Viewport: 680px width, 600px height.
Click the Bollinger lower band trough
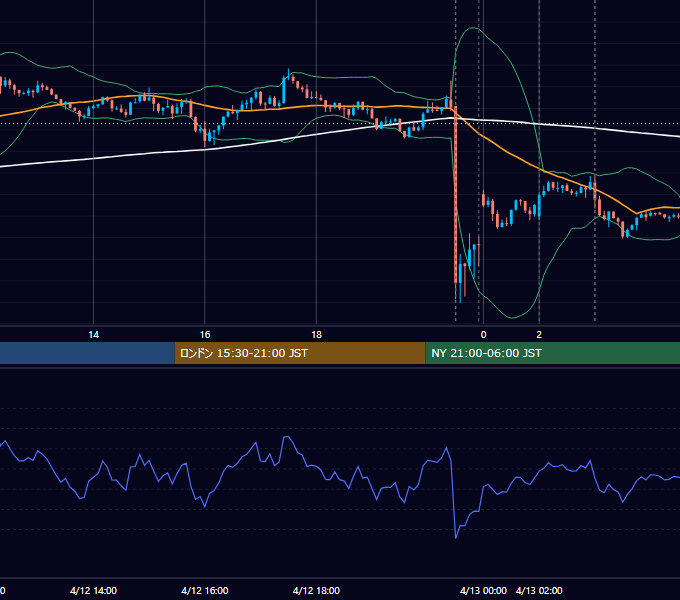pyautogui.click(x=512, y=317)
